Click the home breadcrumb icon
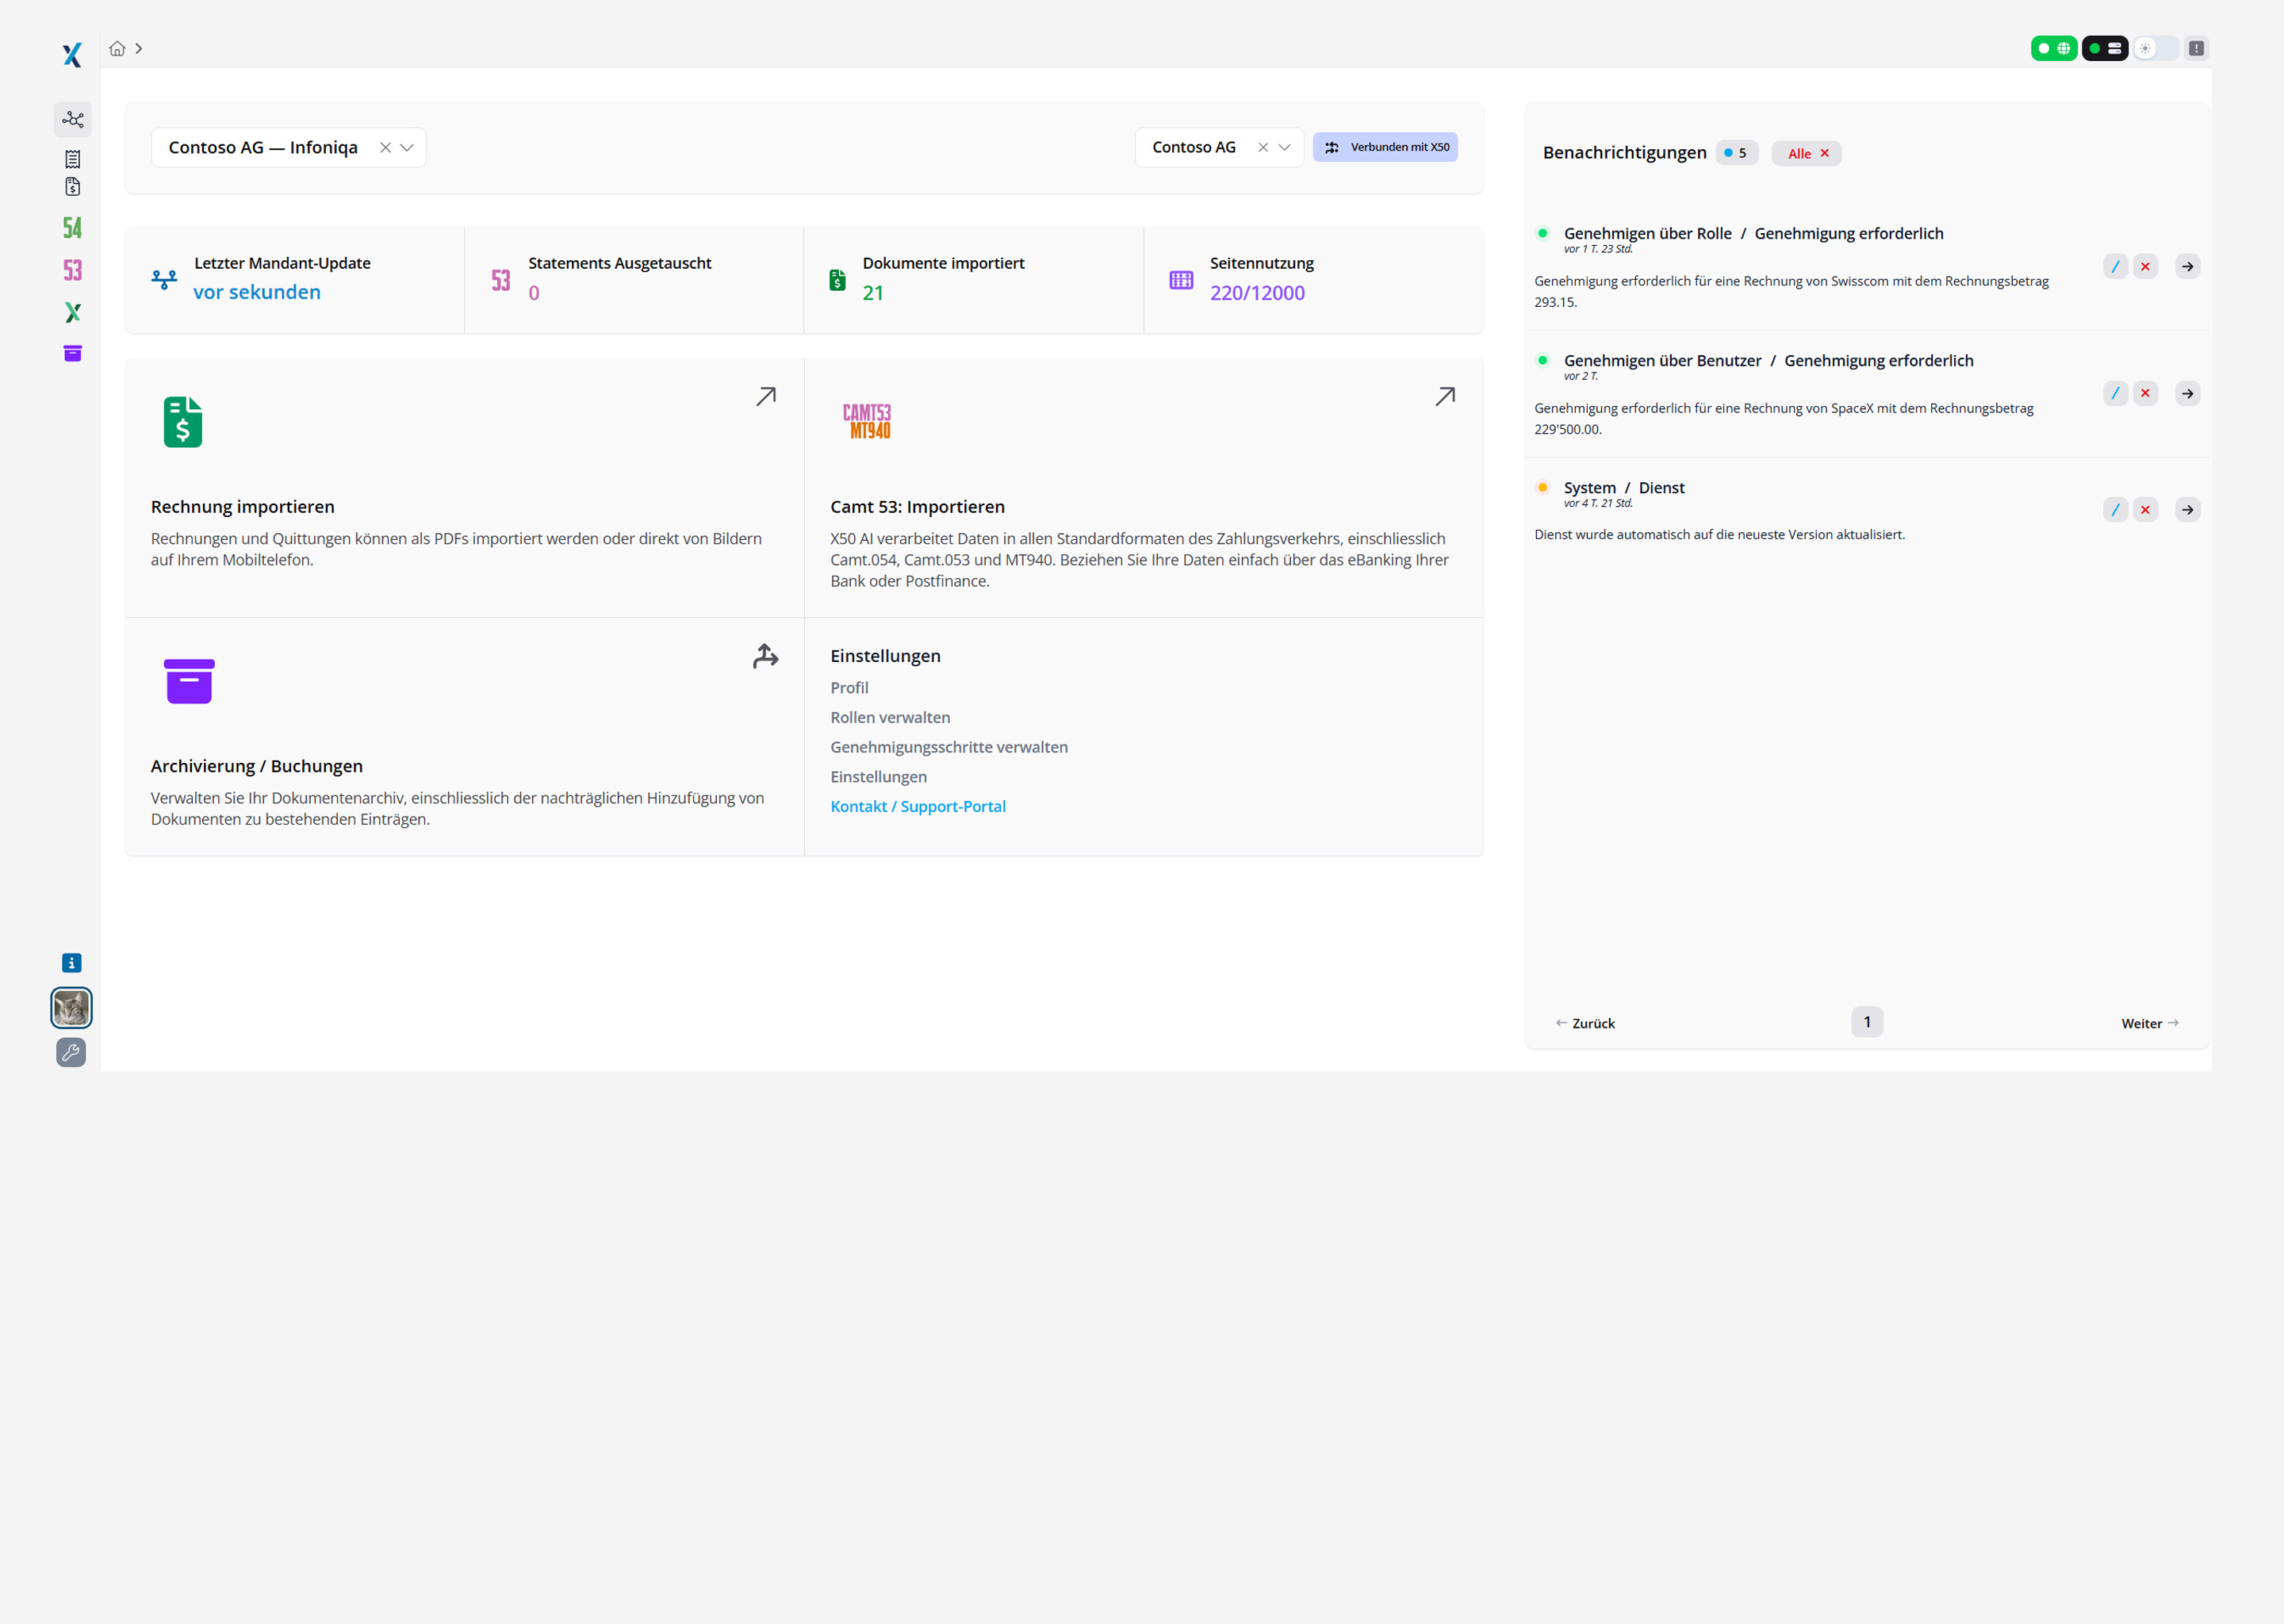2284x1624 pixels. pyautogui.click(x=117, y=48)
